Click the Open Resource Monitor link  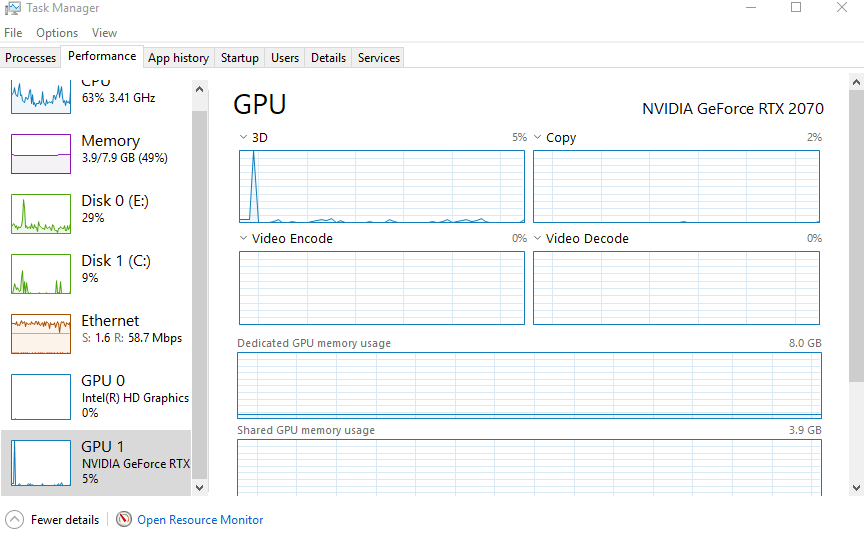[200, 520]
